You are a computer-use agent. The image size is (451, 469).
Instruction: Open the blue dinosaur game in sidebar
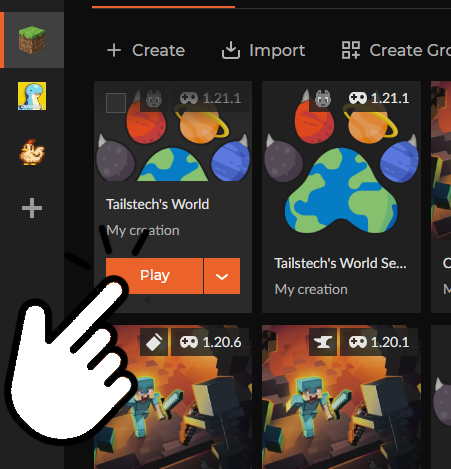point(32,96)
